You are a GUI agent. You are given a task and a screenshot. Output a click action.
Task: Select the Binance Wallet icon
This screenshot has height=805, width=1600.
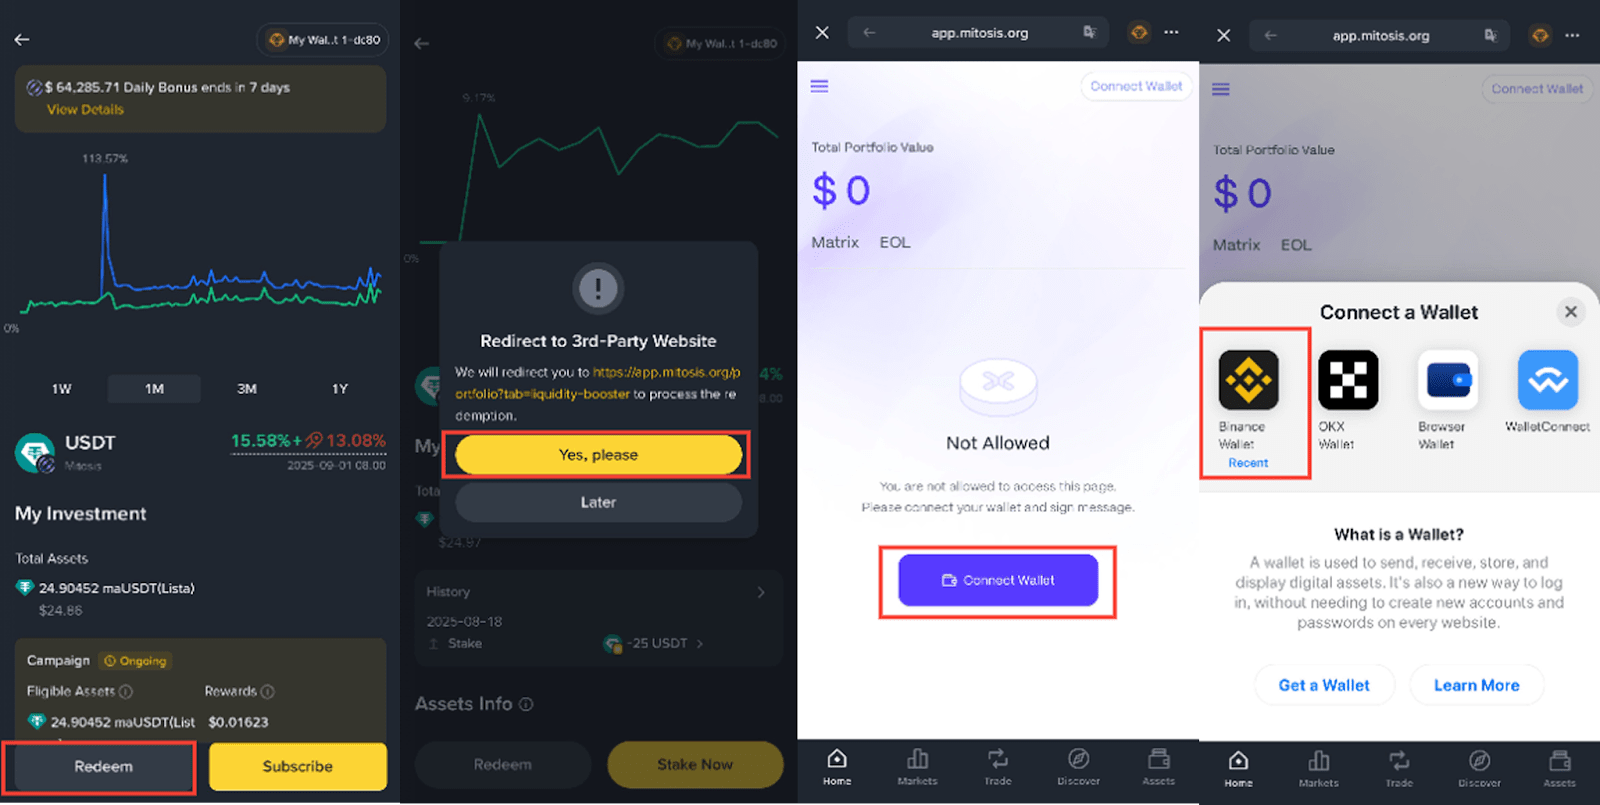point(1248,380)
